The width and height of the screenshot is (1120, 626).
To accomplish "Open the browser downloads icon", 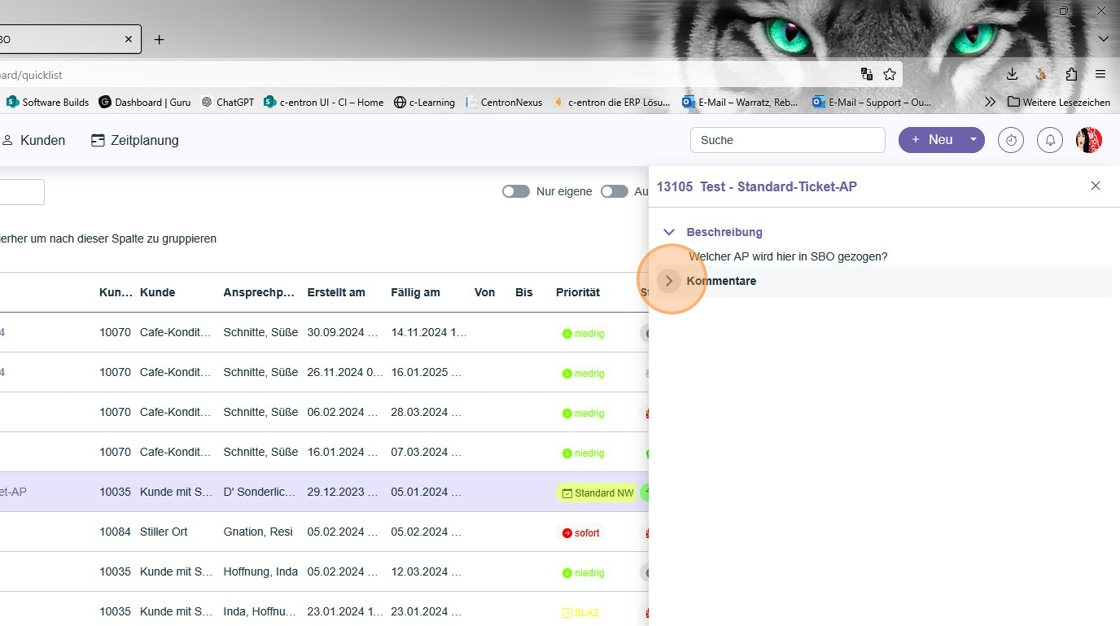I will pos(1012,74).
